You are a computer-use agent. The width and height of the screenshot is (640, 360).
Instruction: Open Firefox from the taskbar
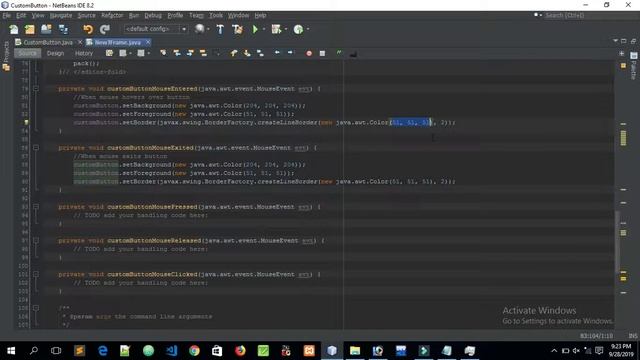click(240, 351)
